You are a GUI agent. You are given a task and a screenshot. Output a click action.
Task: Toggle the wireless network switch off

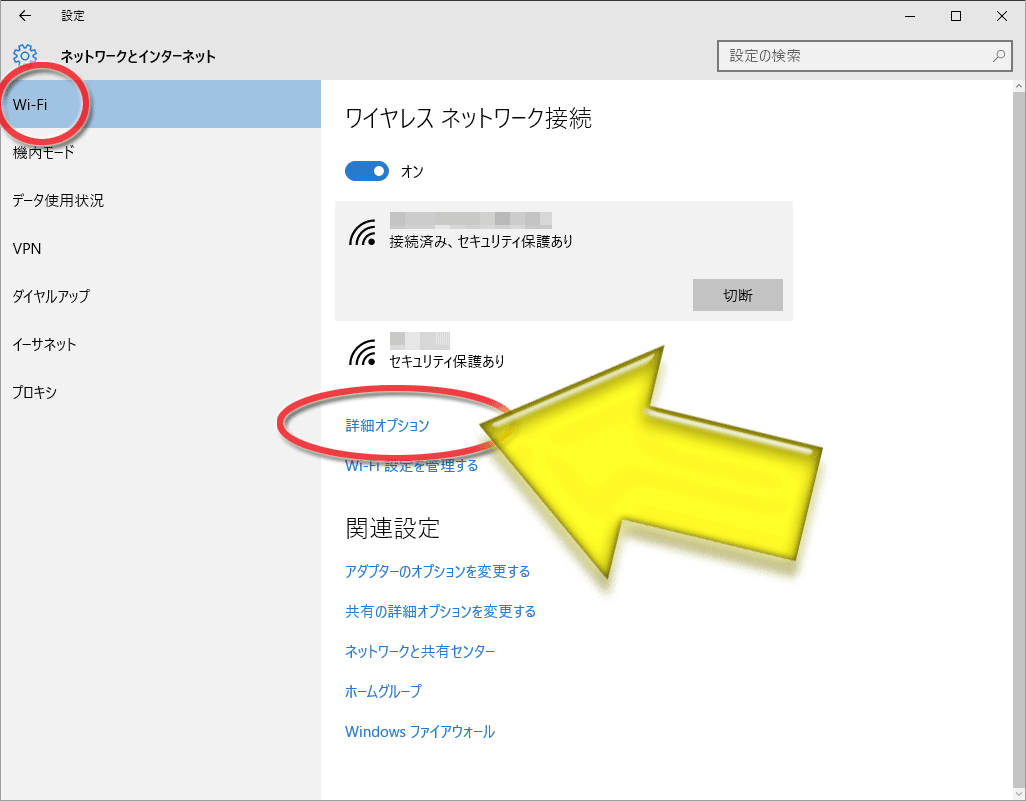click(367, 171)
